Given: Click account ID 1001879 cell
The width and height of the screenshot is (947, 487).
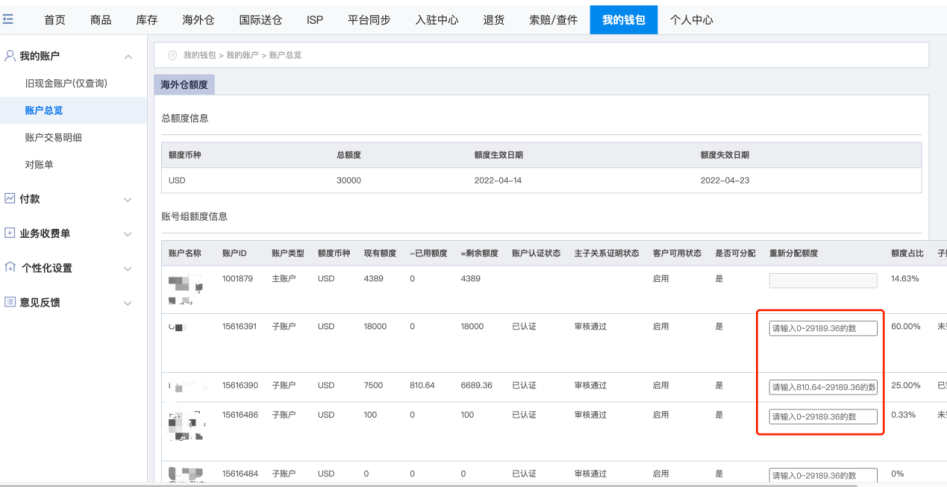Looking at the screenshot, I should coord(237,279).
